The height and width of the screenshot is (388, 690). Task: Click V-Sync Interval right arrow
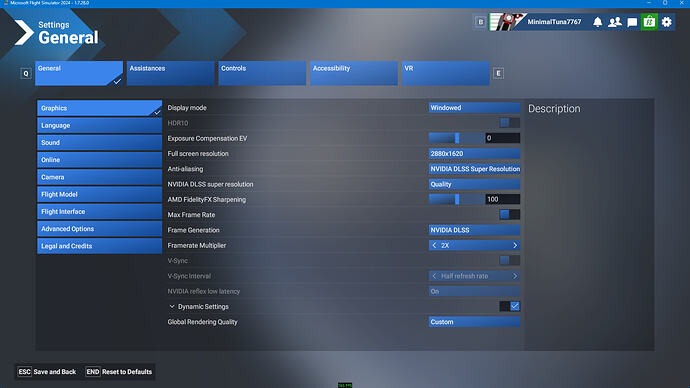coord(515,276)
